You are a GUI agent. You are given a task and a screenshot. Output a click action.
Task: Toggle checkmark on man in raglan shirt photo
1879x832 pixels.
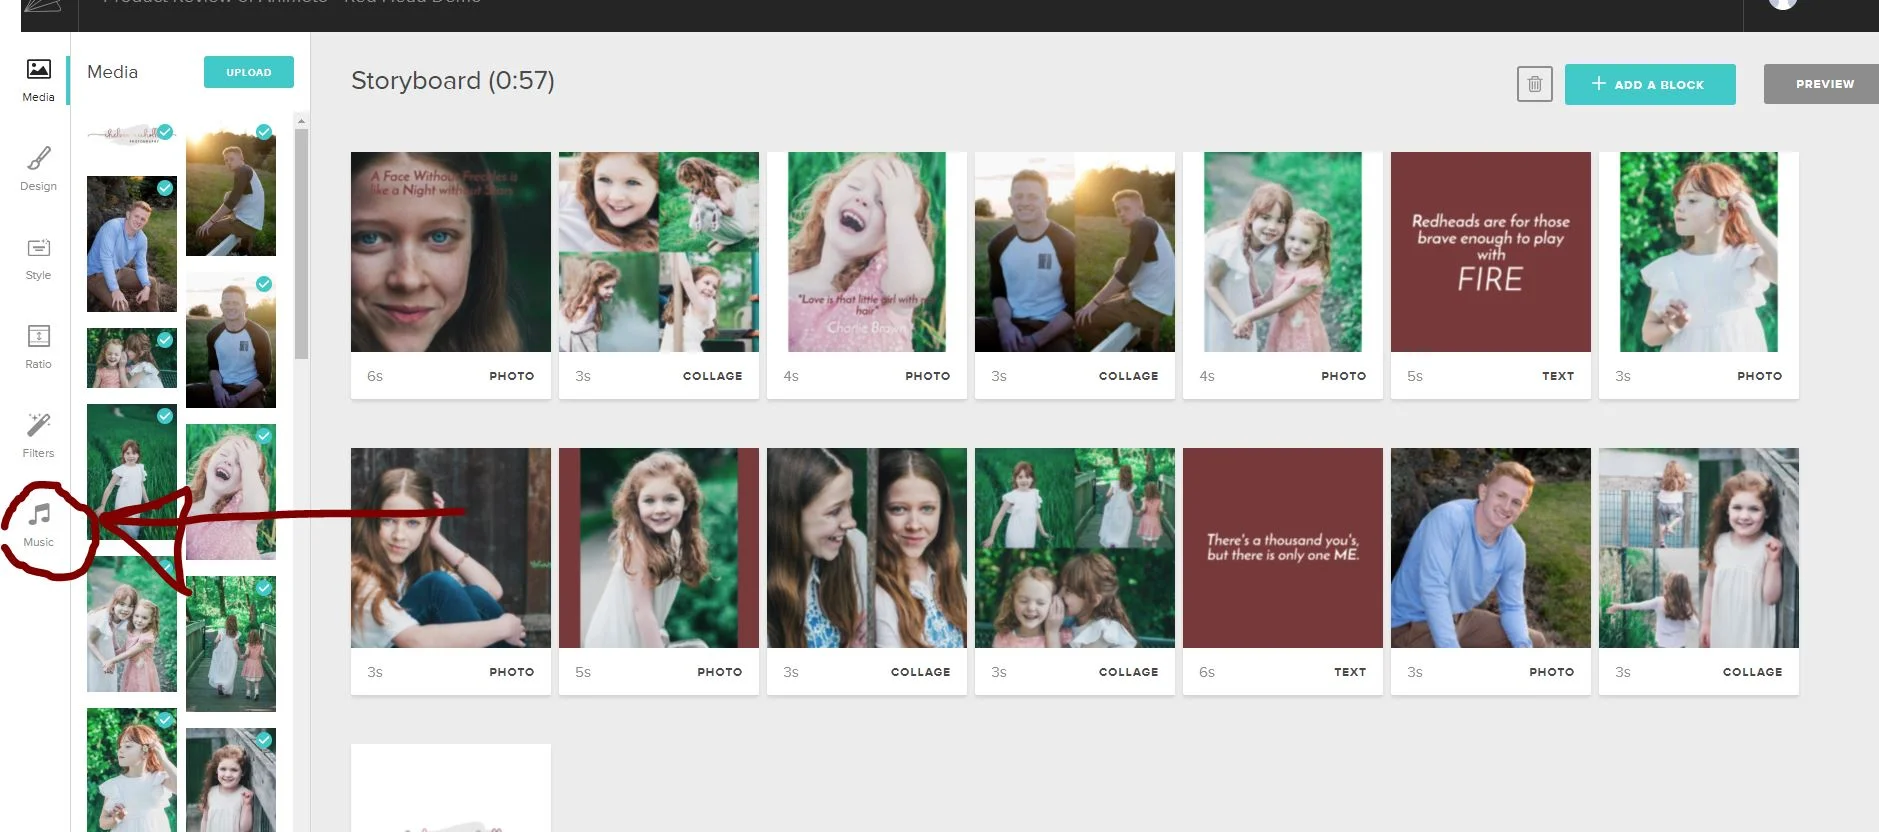264,284
